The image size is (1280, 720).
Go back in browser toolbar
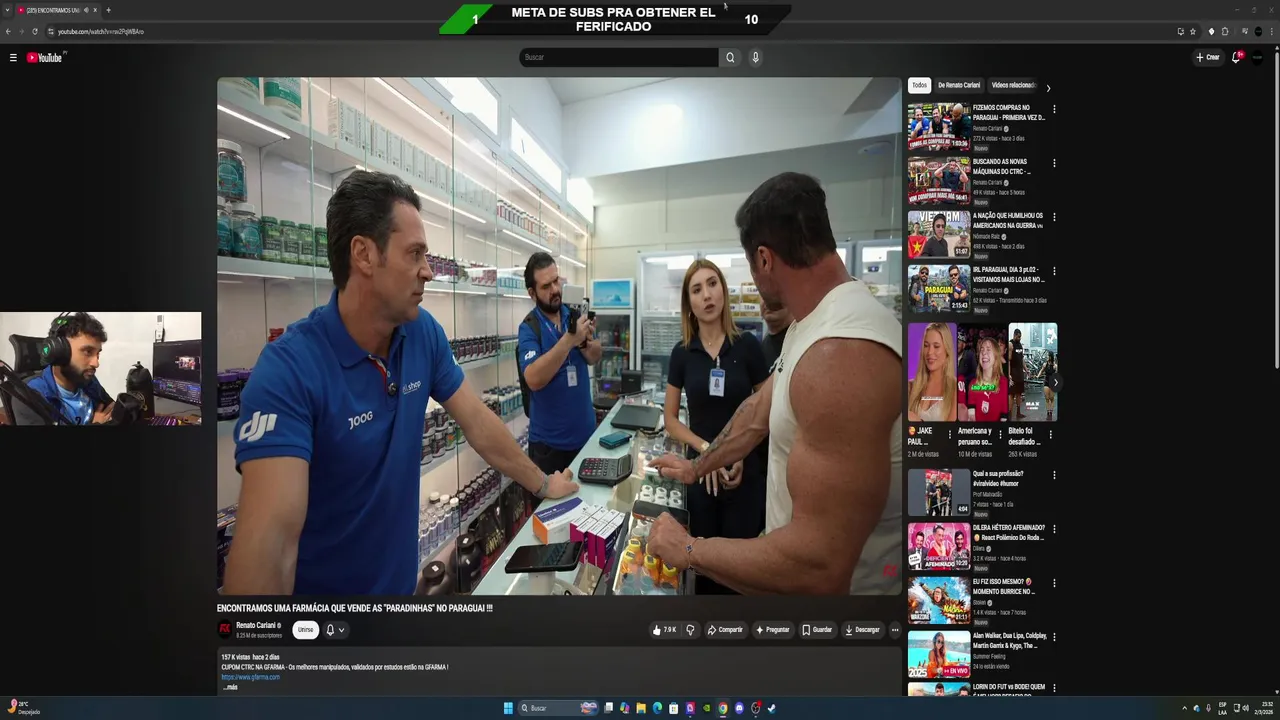[8, 31]
